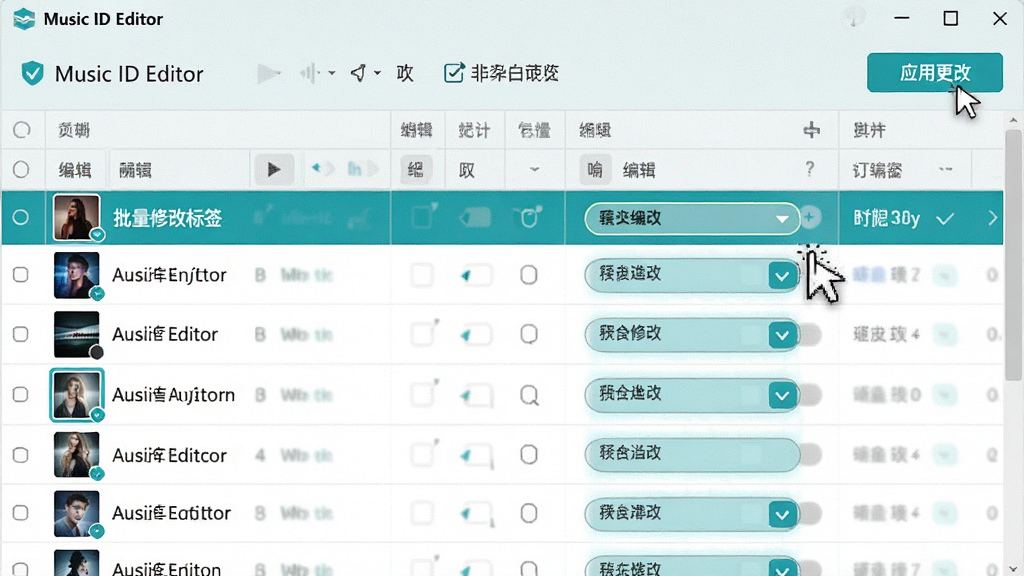The width and height of the screenshot is (1024, 576).
Task: Click the Ausi库Editor album thumbnail
Action: pos(76,334)
